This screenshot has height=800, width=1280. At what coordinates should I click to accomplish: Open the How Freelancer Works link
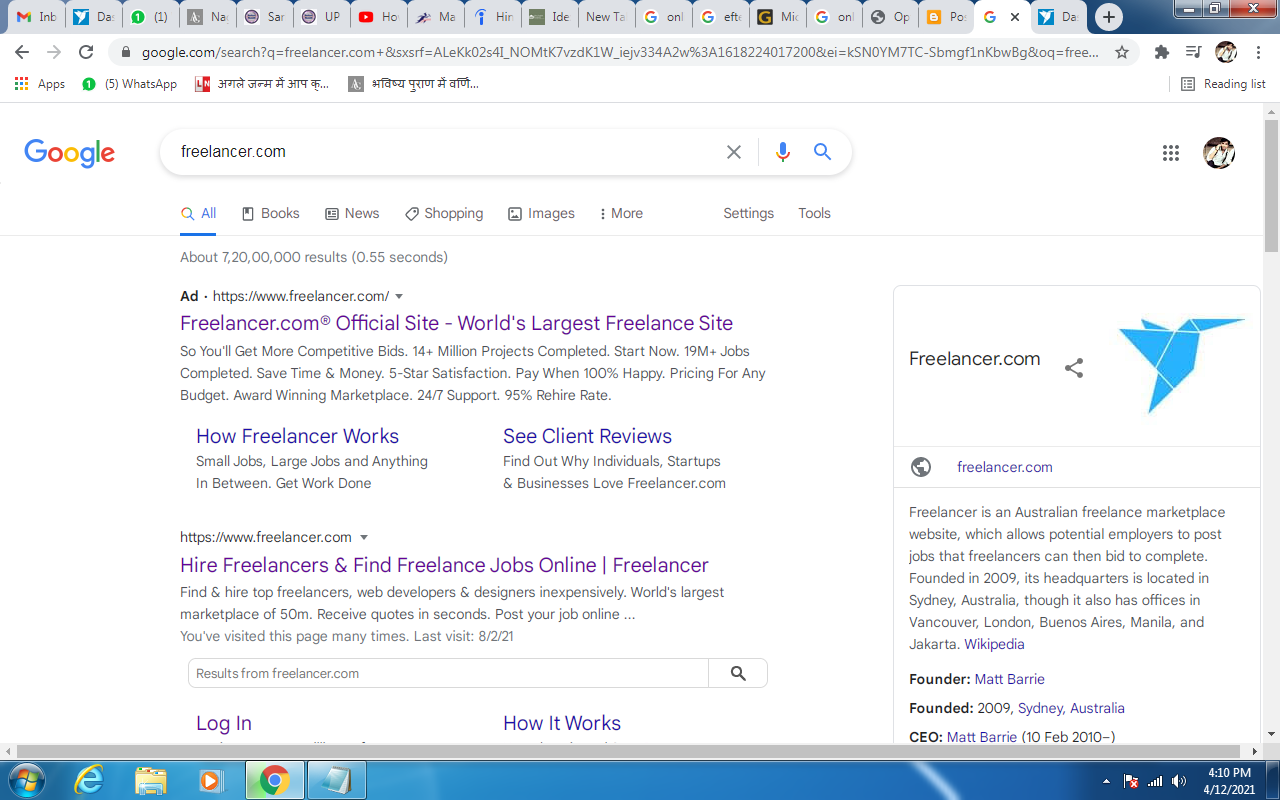[297, 436]
